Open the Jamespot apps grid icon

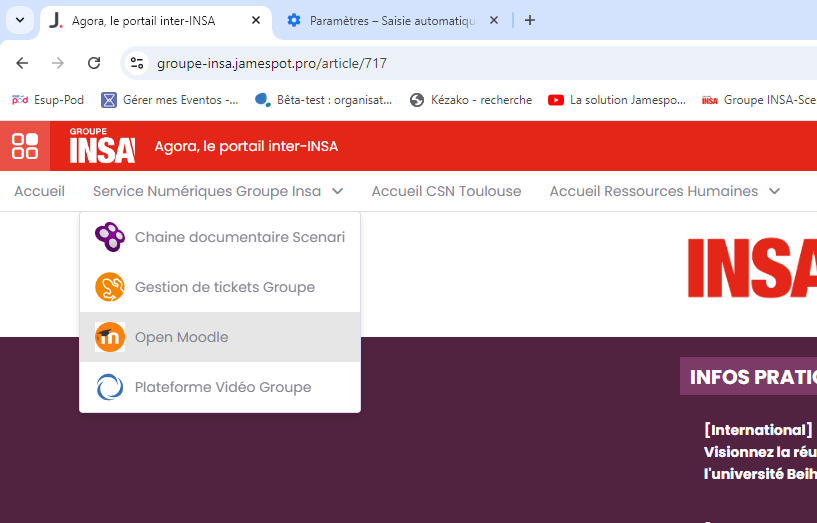pyautogui.click(x=25, y=146)
